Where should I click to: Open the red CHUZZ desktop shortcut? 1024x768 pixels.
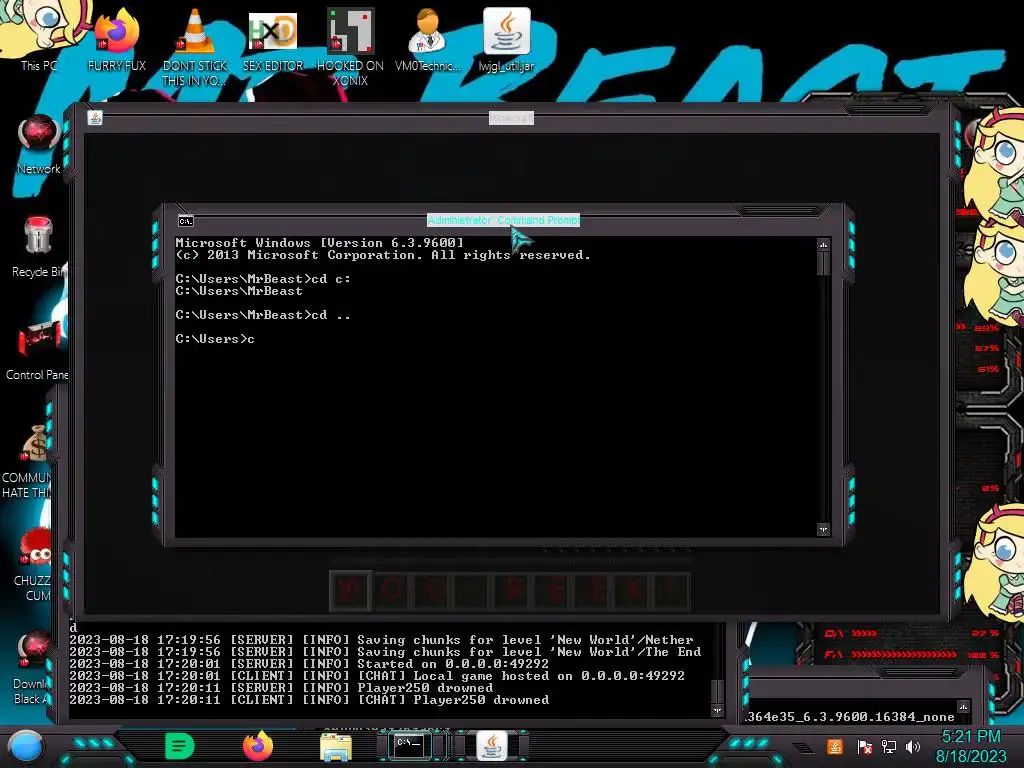click(x=34, y=563)
